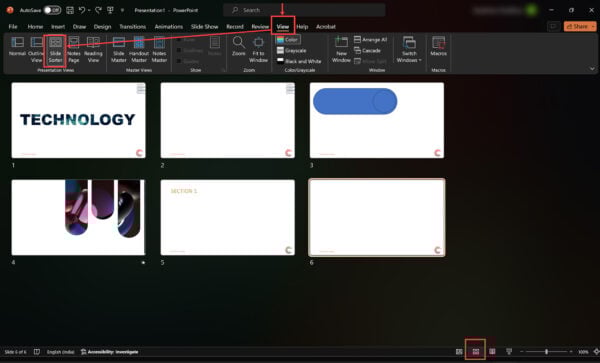Open the Help tab
This screenshot has height=363, width=600.
coord(302,27)
